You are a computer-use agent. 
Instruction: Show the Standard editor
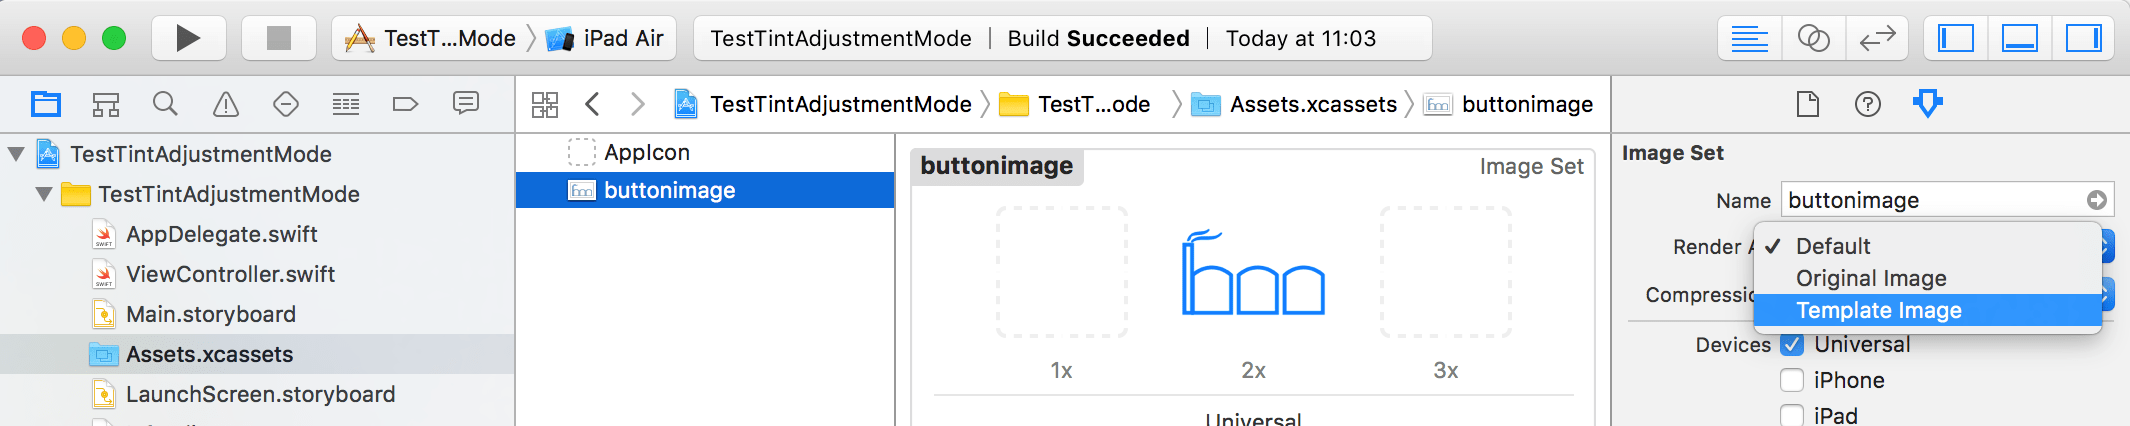pos(1749,39)
